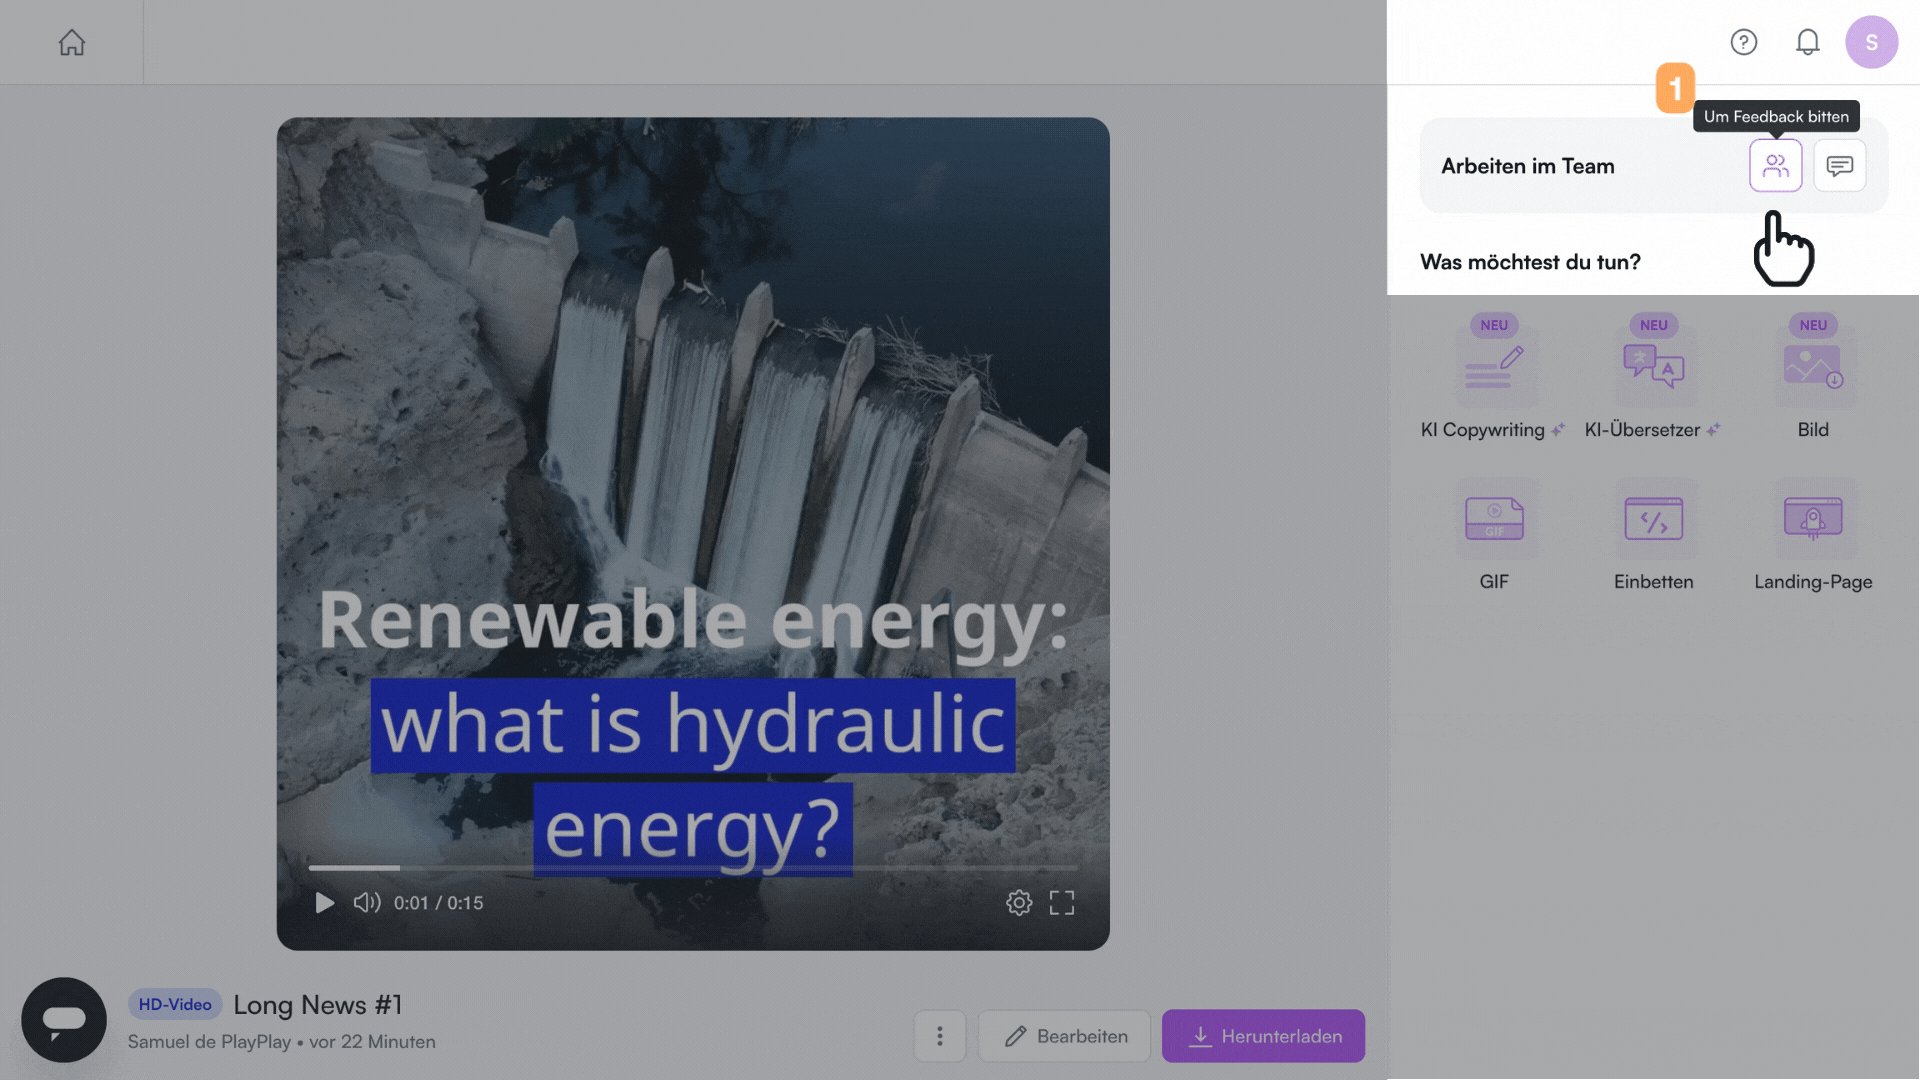
Task: Click the home icon
Action: pos(71,43)
